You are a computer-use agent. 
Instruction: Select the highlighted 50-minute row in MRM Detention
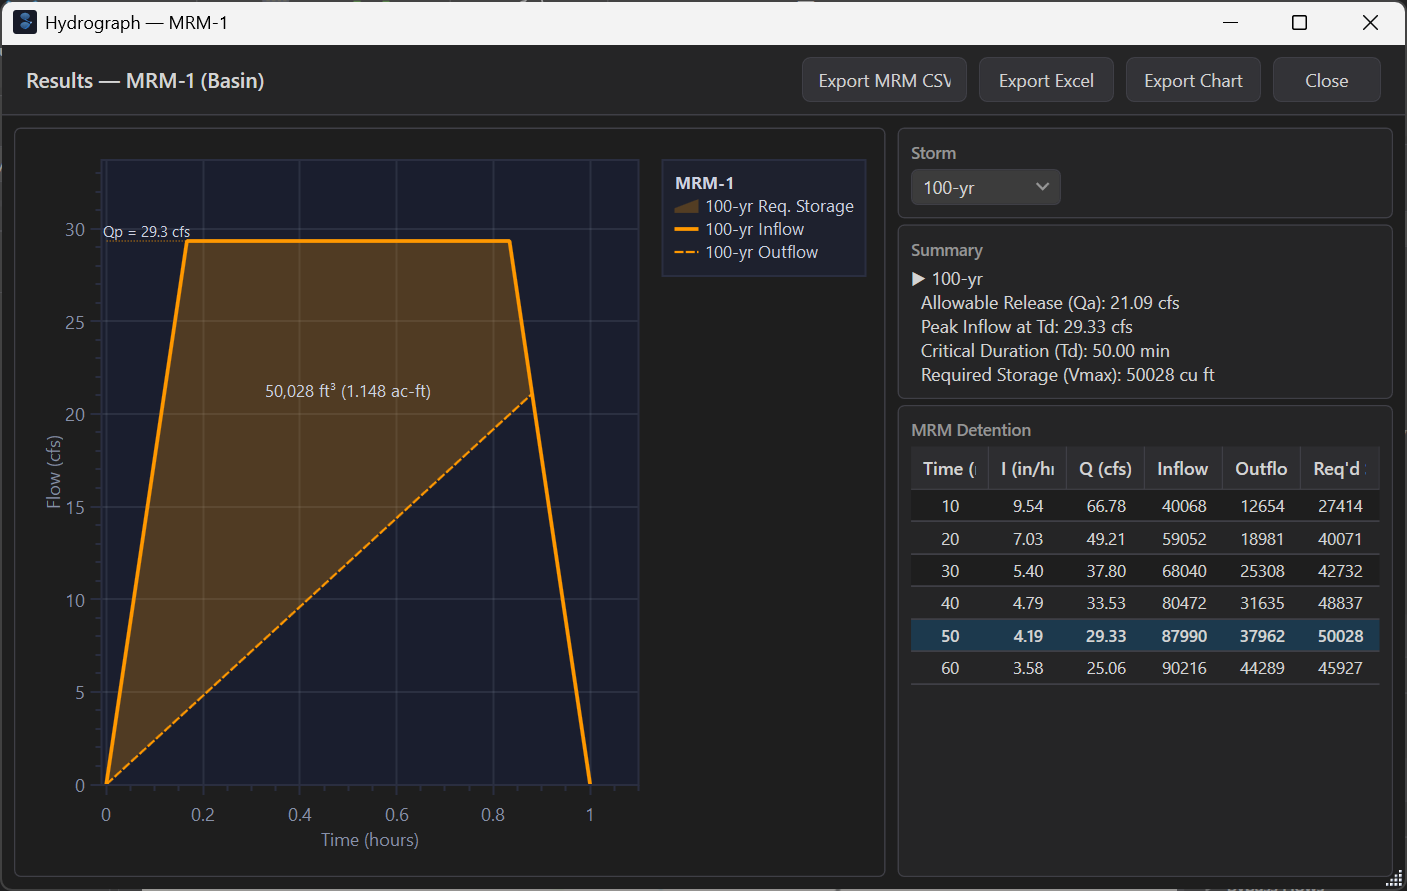pos(1145,635)
